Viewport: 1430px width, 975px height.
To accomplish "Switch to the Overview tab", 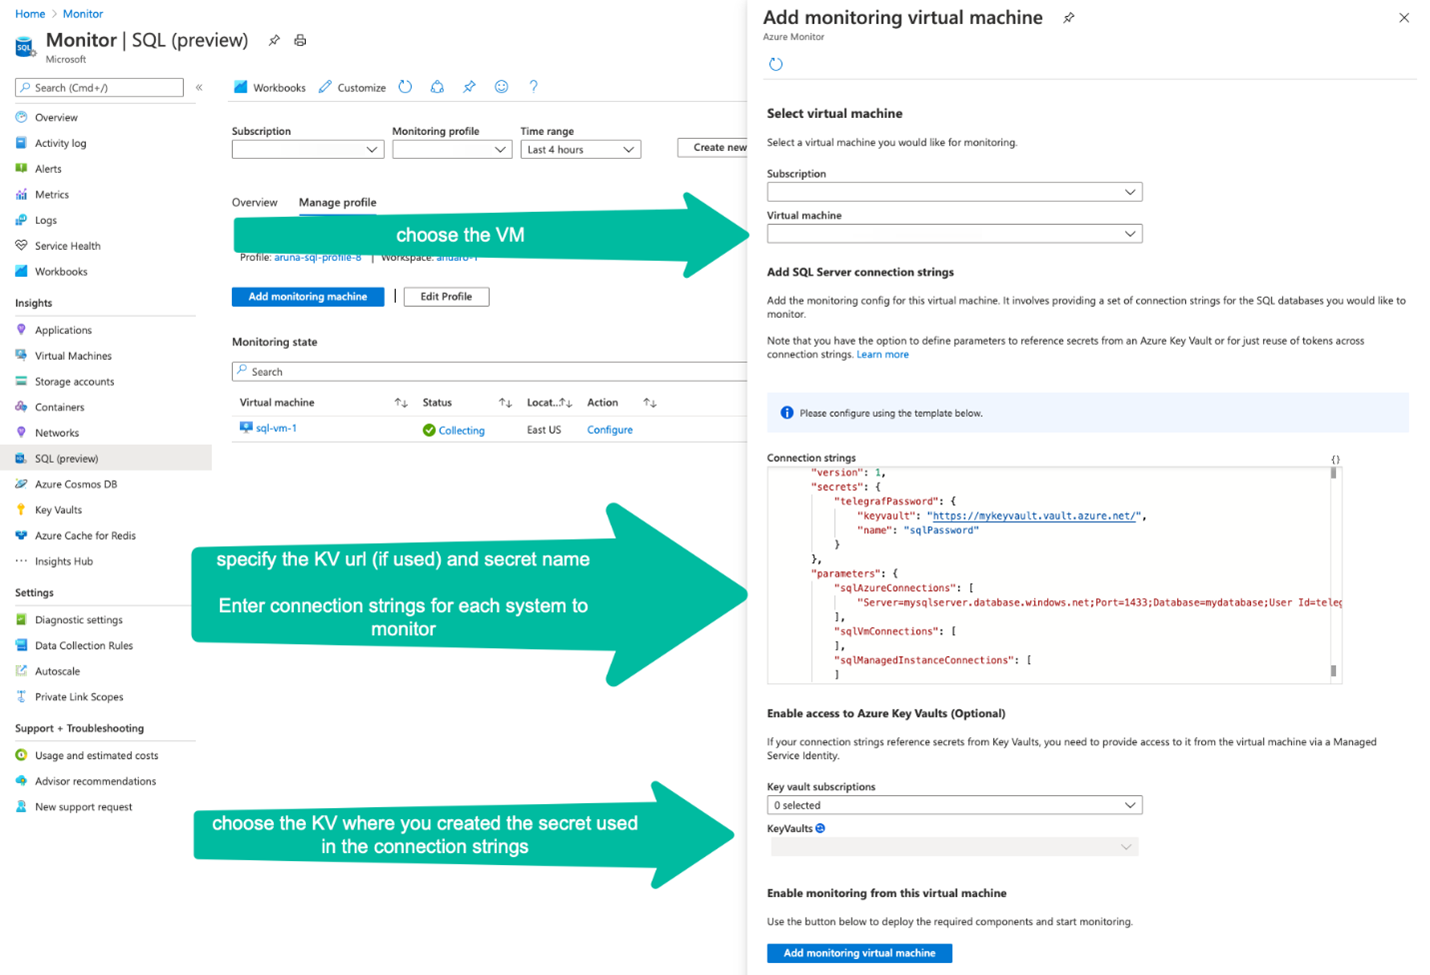I will pos(255,202).
